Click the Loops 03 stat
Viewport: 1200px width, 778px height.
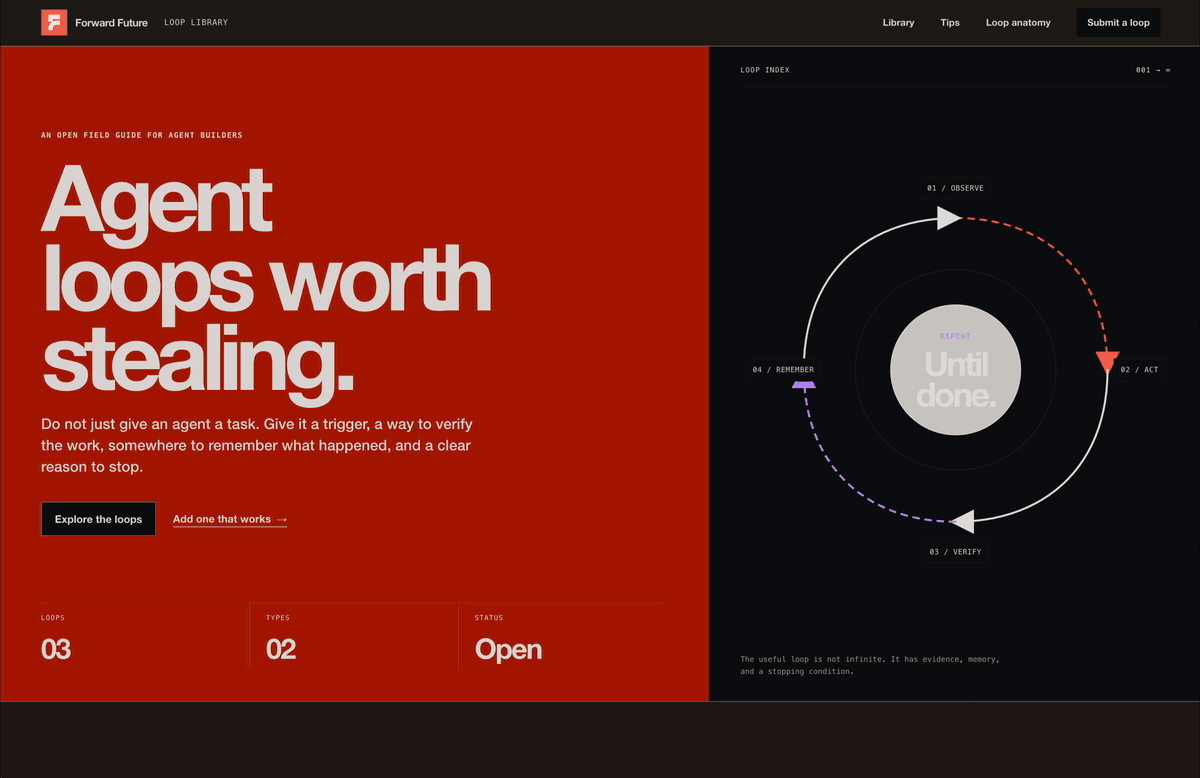[x=56, y=638]
